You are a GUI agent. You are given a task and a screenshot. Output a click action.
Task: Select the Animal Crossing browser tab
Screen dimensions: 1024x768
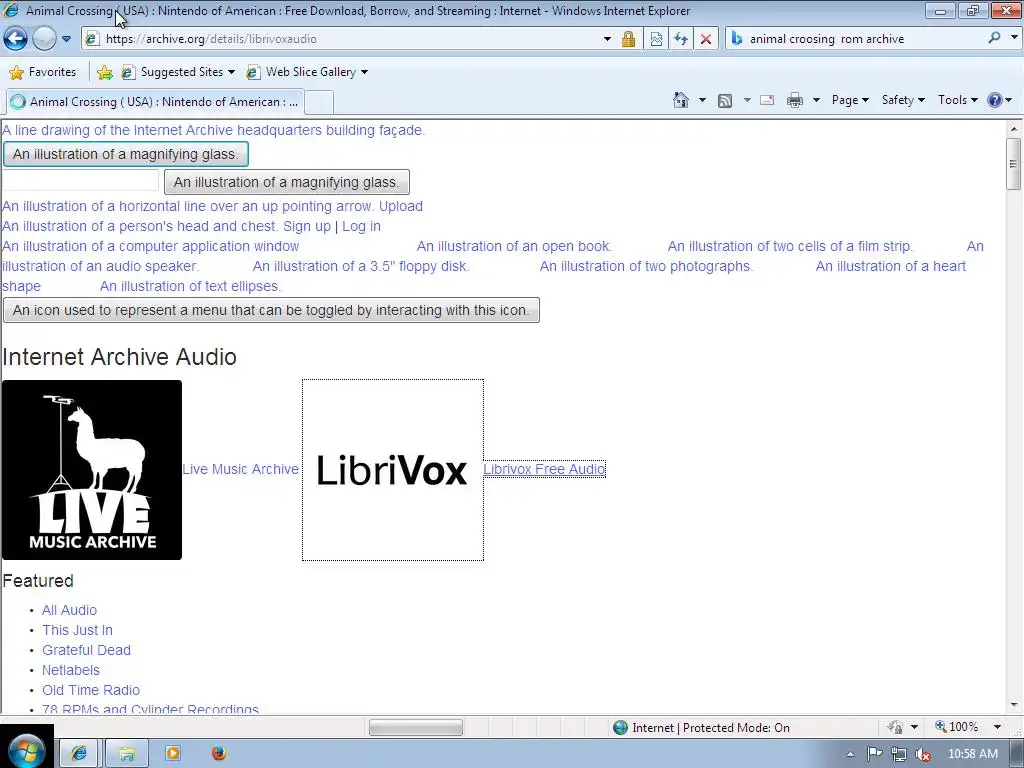[155, 102]
